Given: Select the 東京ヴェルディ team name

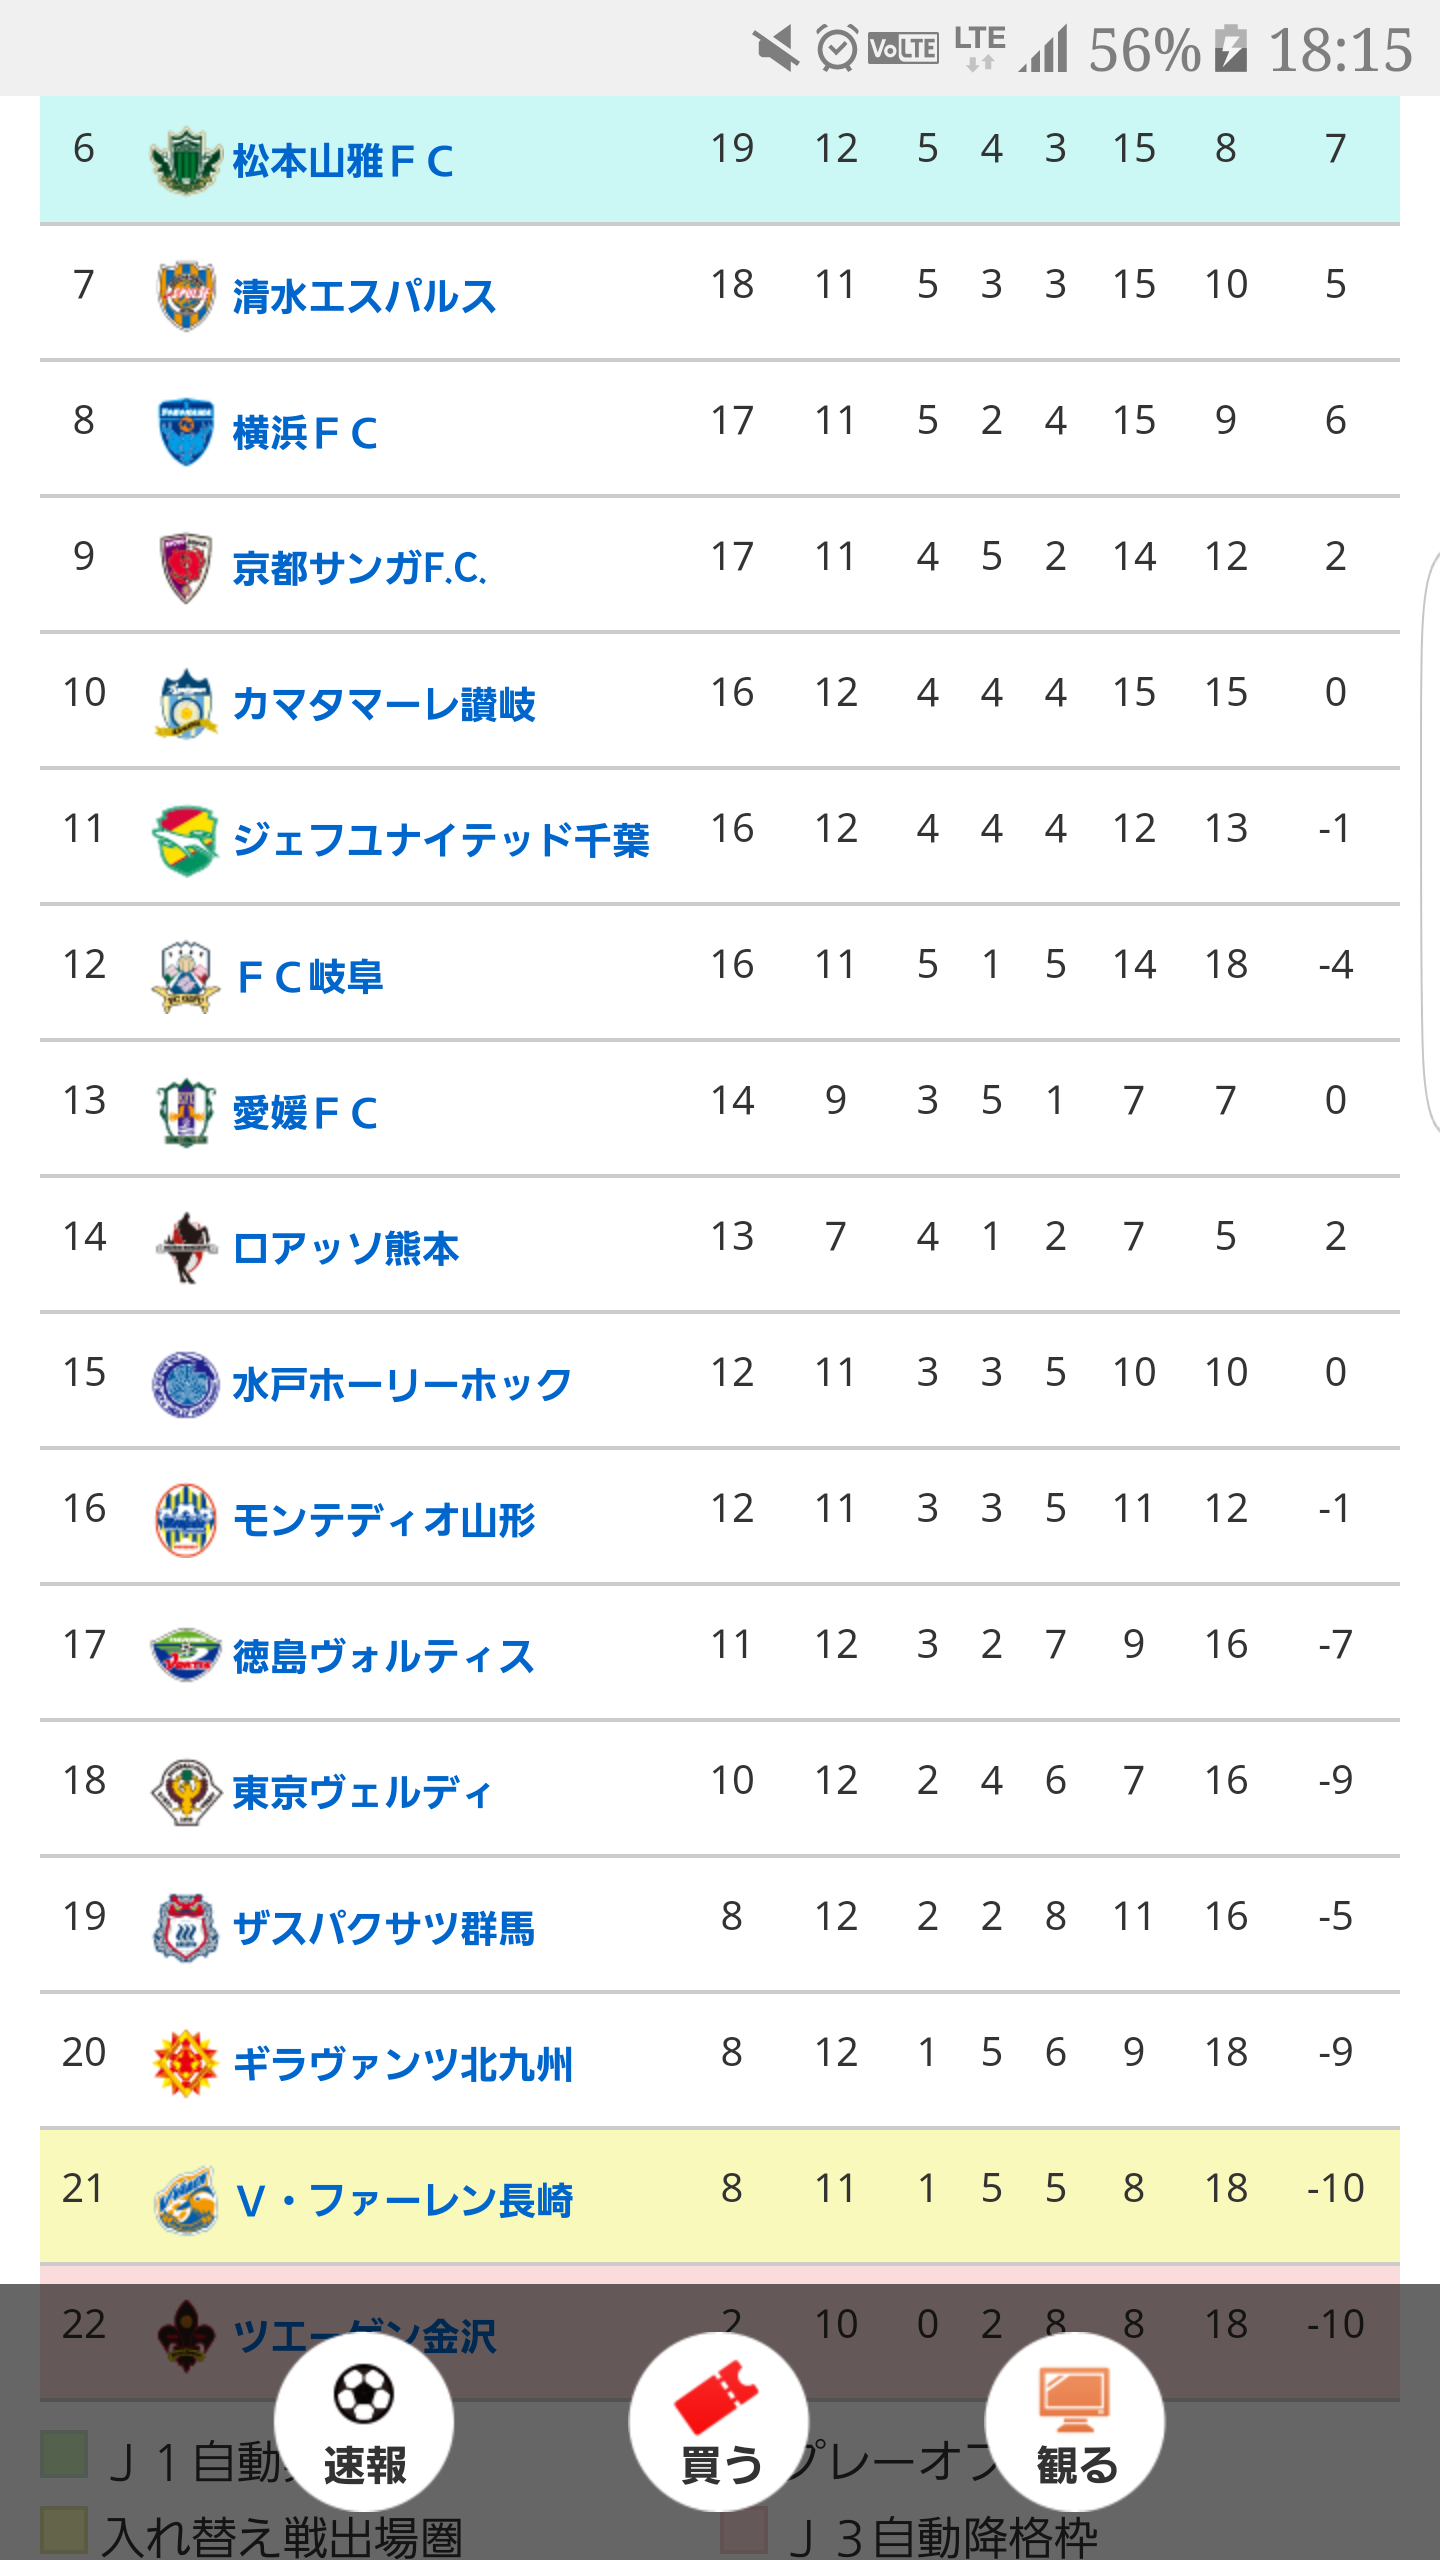Looking at the screenshot, I should coord(362,1793).
